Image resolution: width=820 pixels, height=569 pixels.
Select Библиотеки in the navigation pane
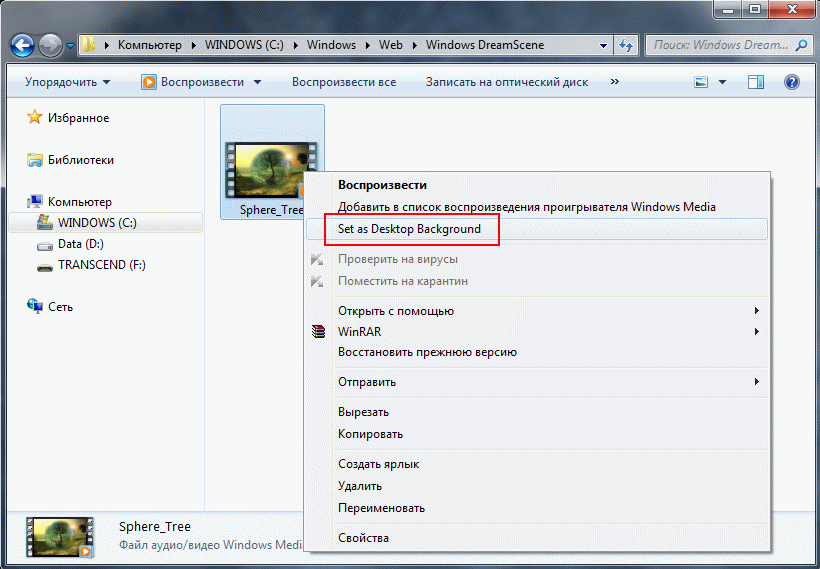pyautogui.click(x=81, y=160)
